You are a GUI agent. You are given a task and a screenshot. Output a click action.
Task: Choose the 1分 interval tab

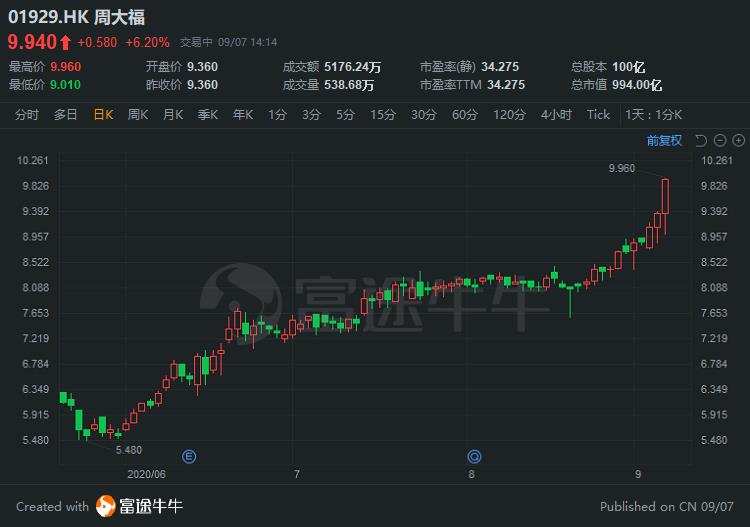click(277, 115)
